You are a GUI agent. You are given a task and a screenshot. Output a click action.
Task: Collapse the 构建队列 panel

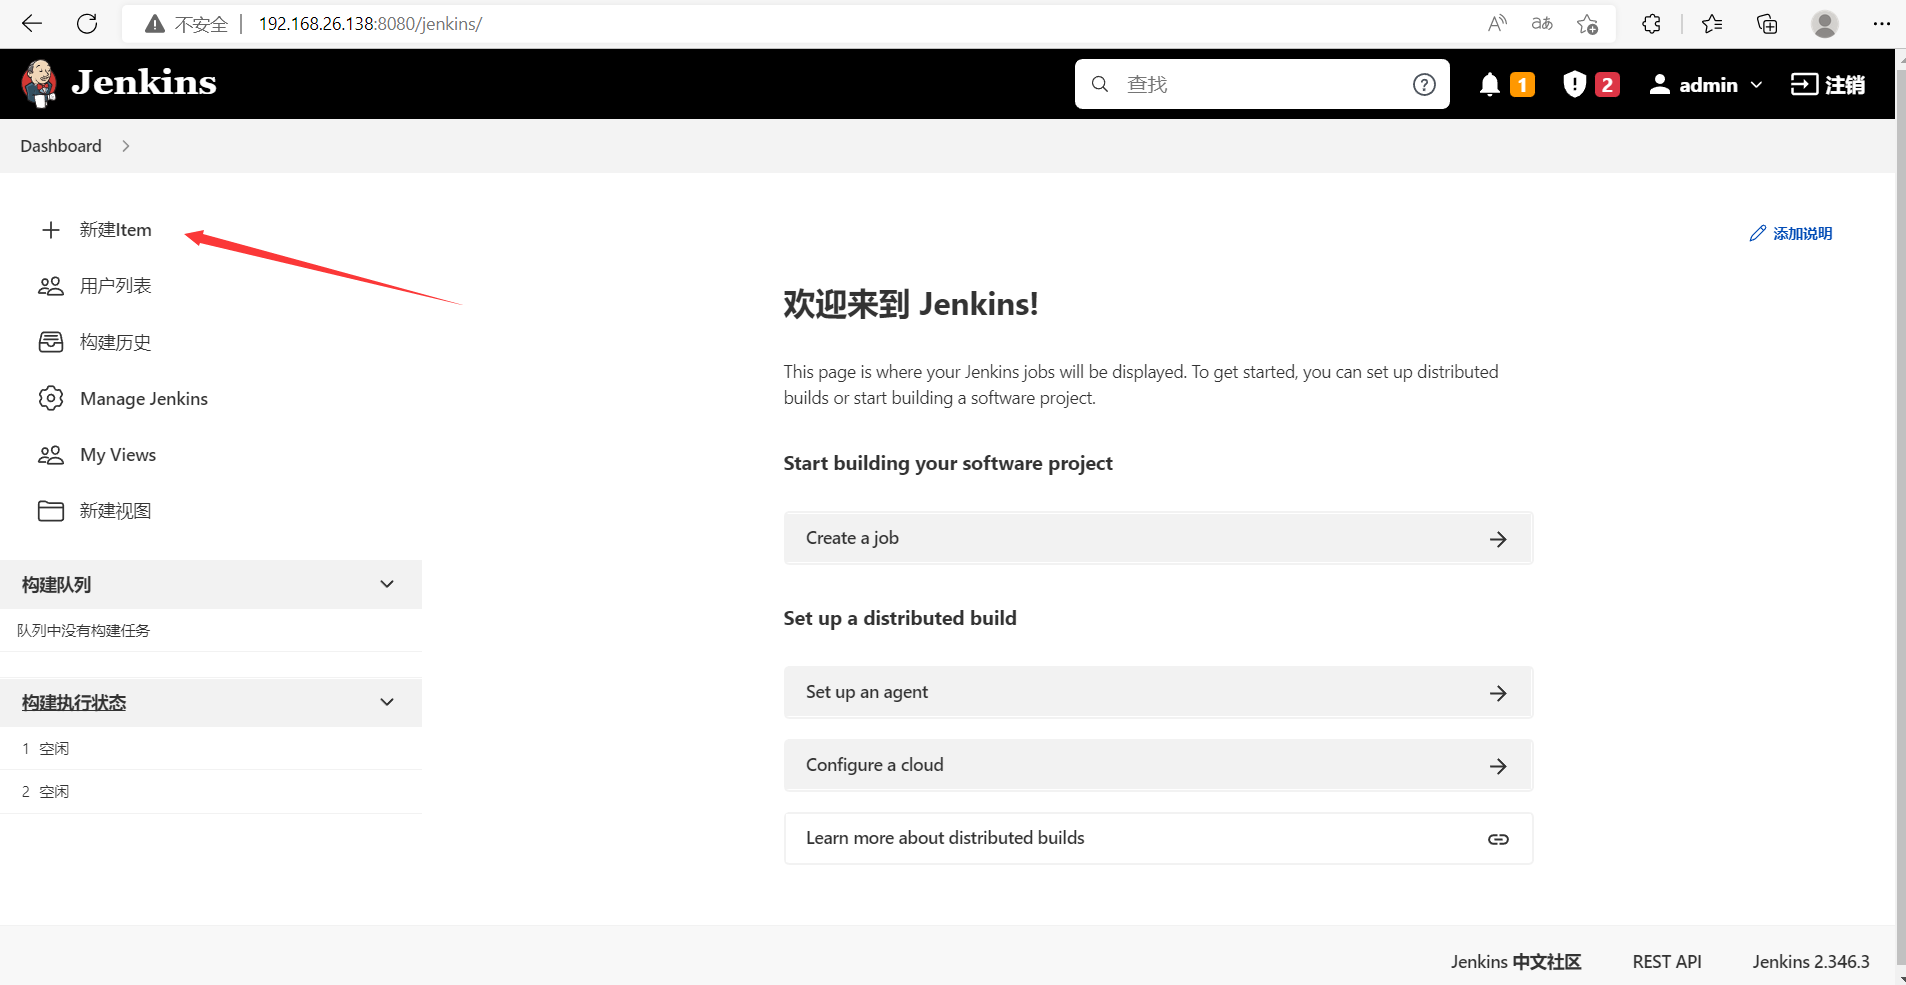coord(387,584)
